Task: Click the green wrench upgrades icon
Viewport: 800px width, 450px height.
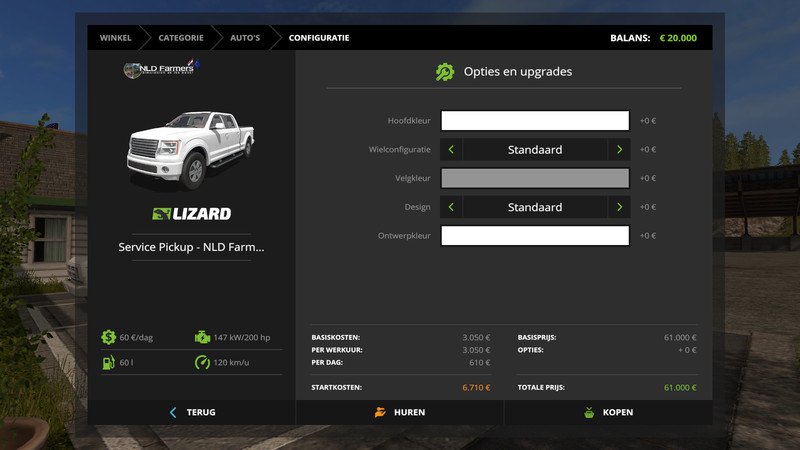Action: coord(445,72)
